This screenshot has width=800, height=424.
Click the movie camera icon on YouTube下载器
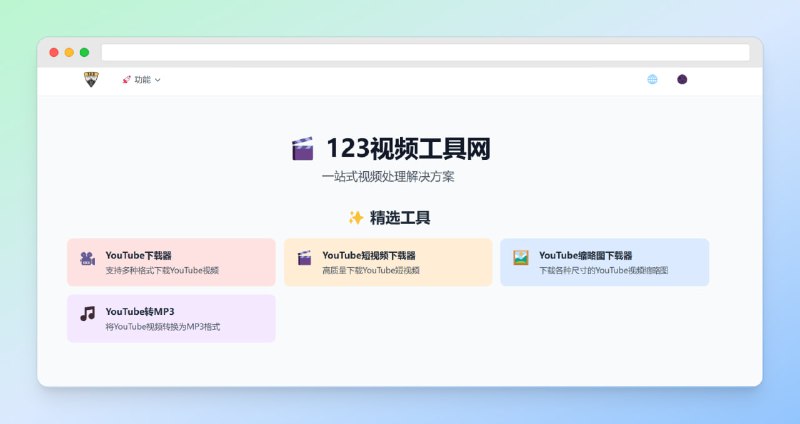pyautogui.click(x=87, y=259)
